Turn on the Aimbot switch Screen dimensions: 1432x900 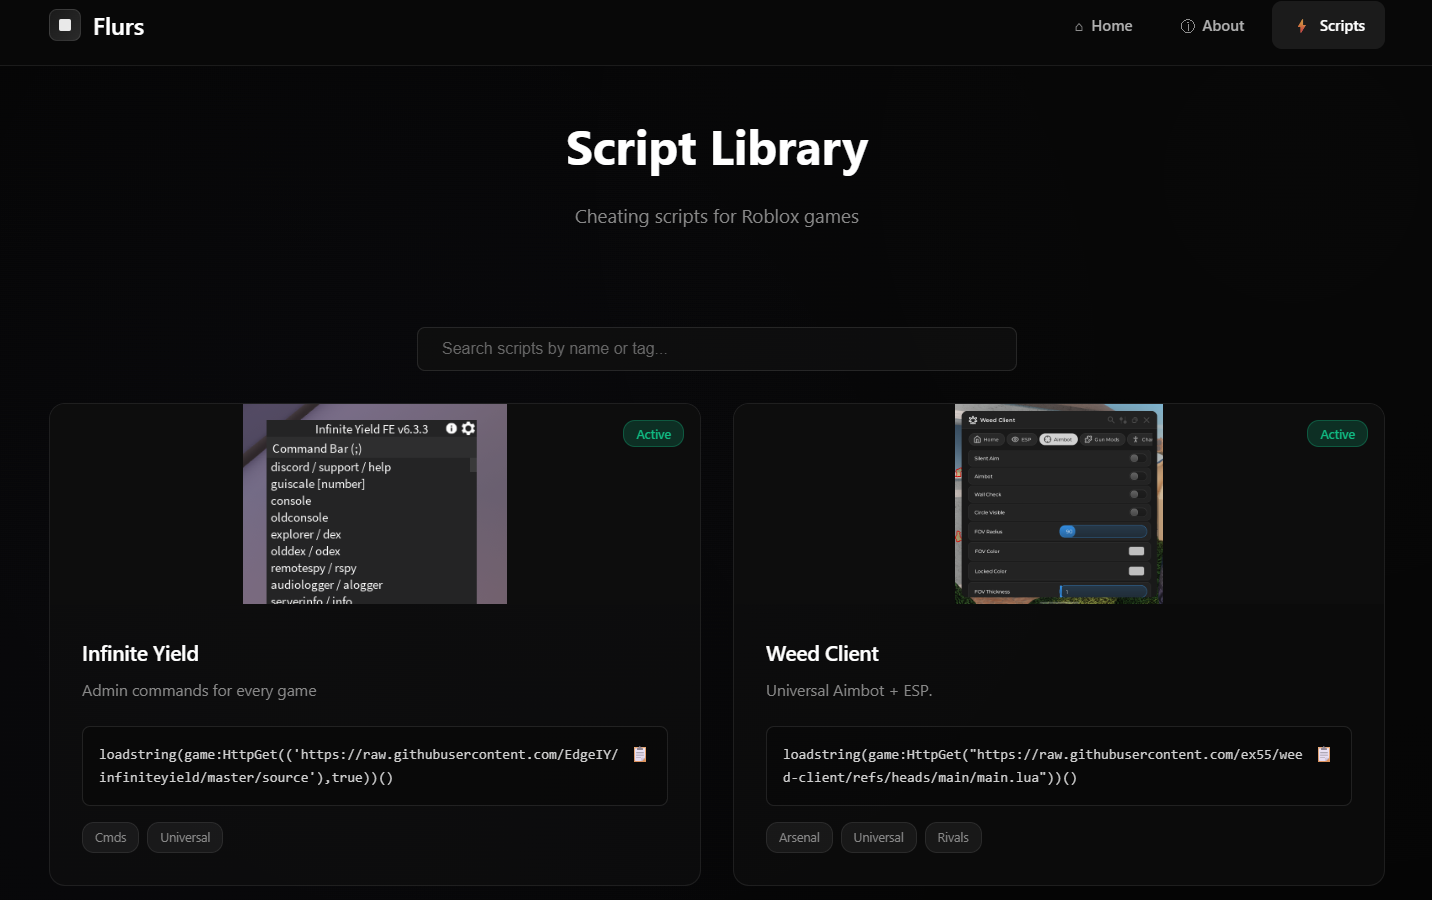[1137, 476]
